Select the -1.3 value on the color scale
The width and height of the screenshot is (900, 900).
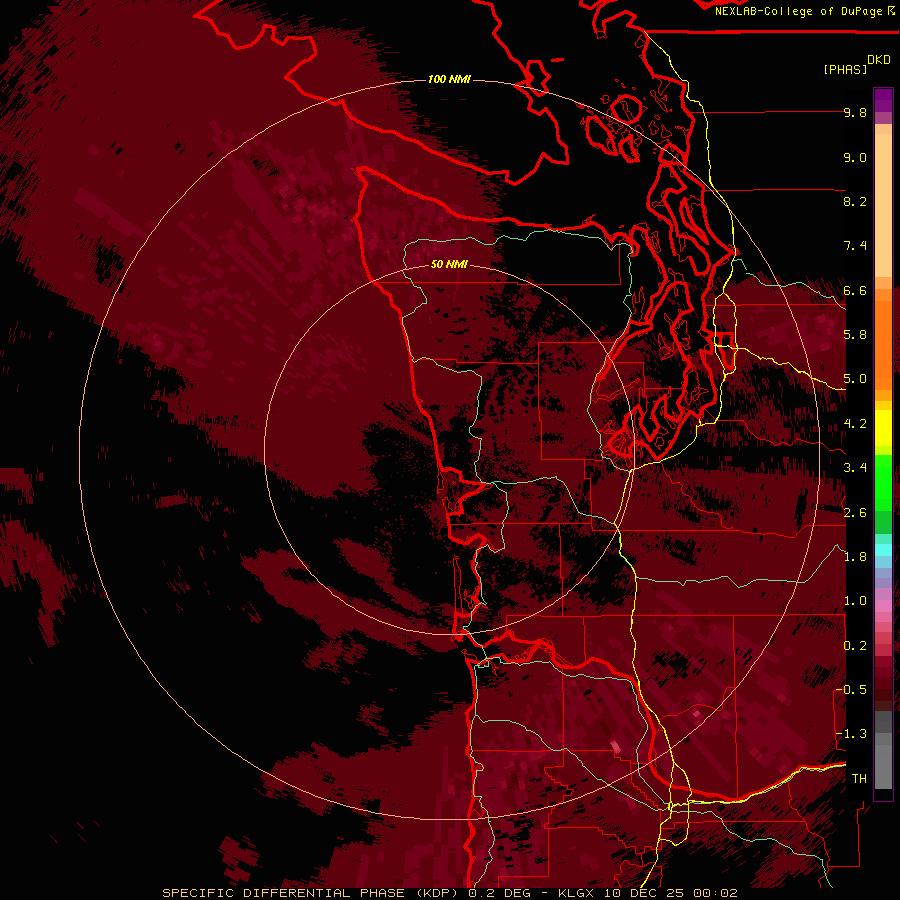(x=851, y=734)
